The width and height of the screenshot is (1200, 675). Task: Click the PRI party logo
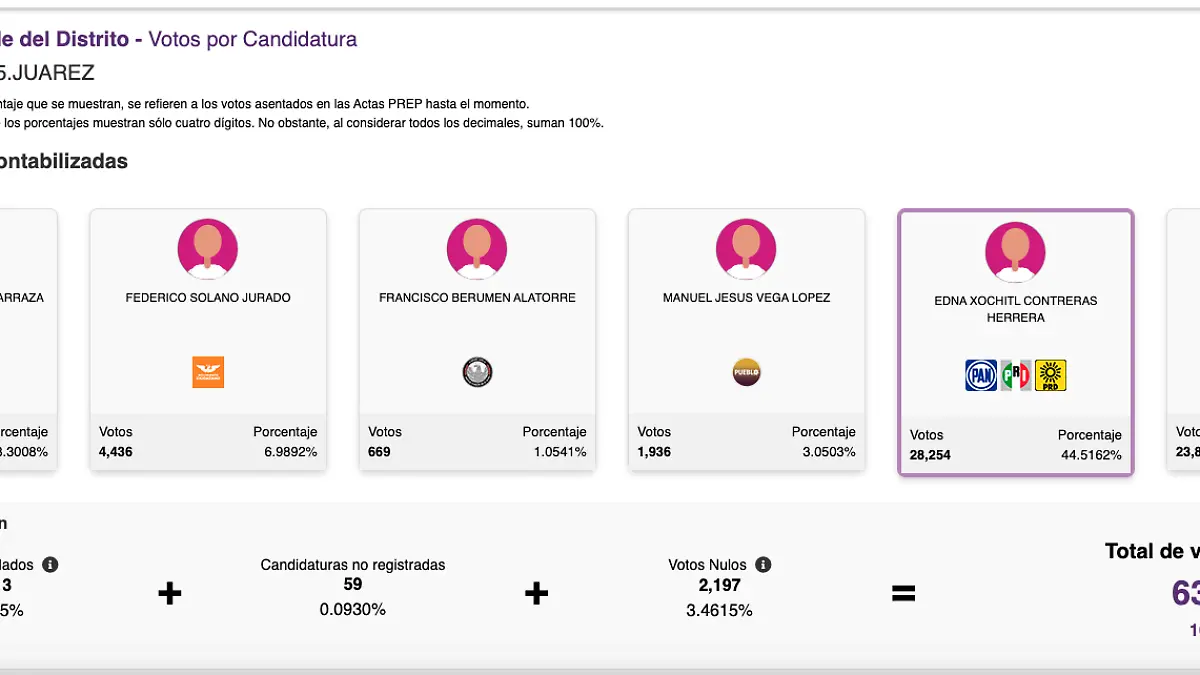[1016, 375]
